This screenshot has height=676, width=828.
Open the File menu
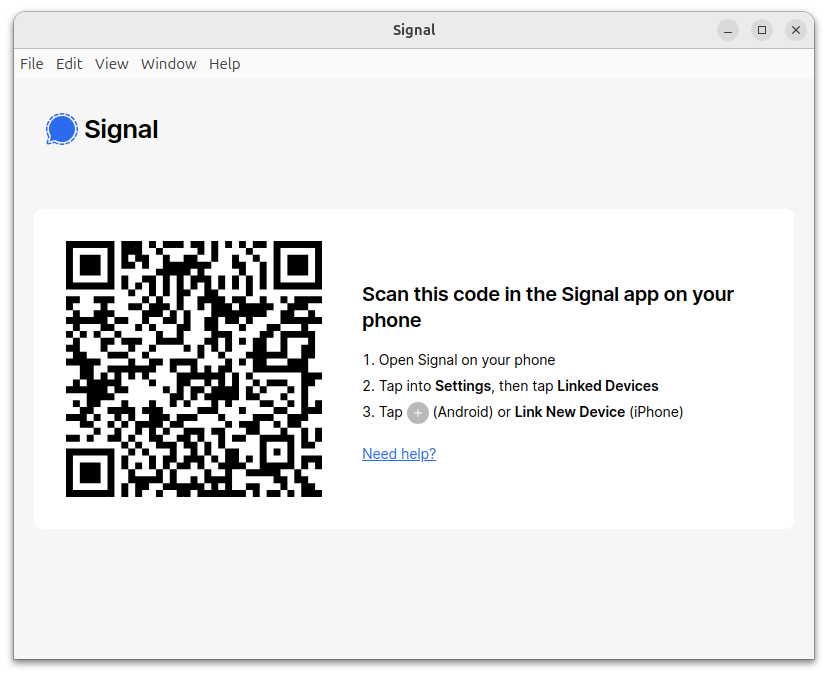tap(32, 64)
